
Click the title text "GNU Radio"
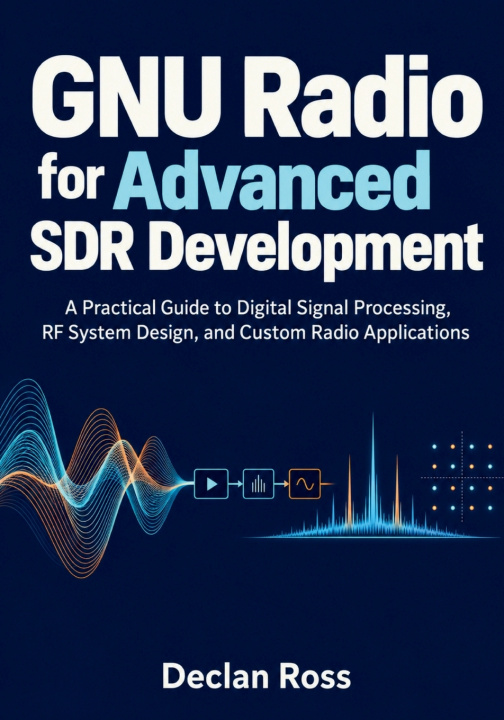[257, 95]
